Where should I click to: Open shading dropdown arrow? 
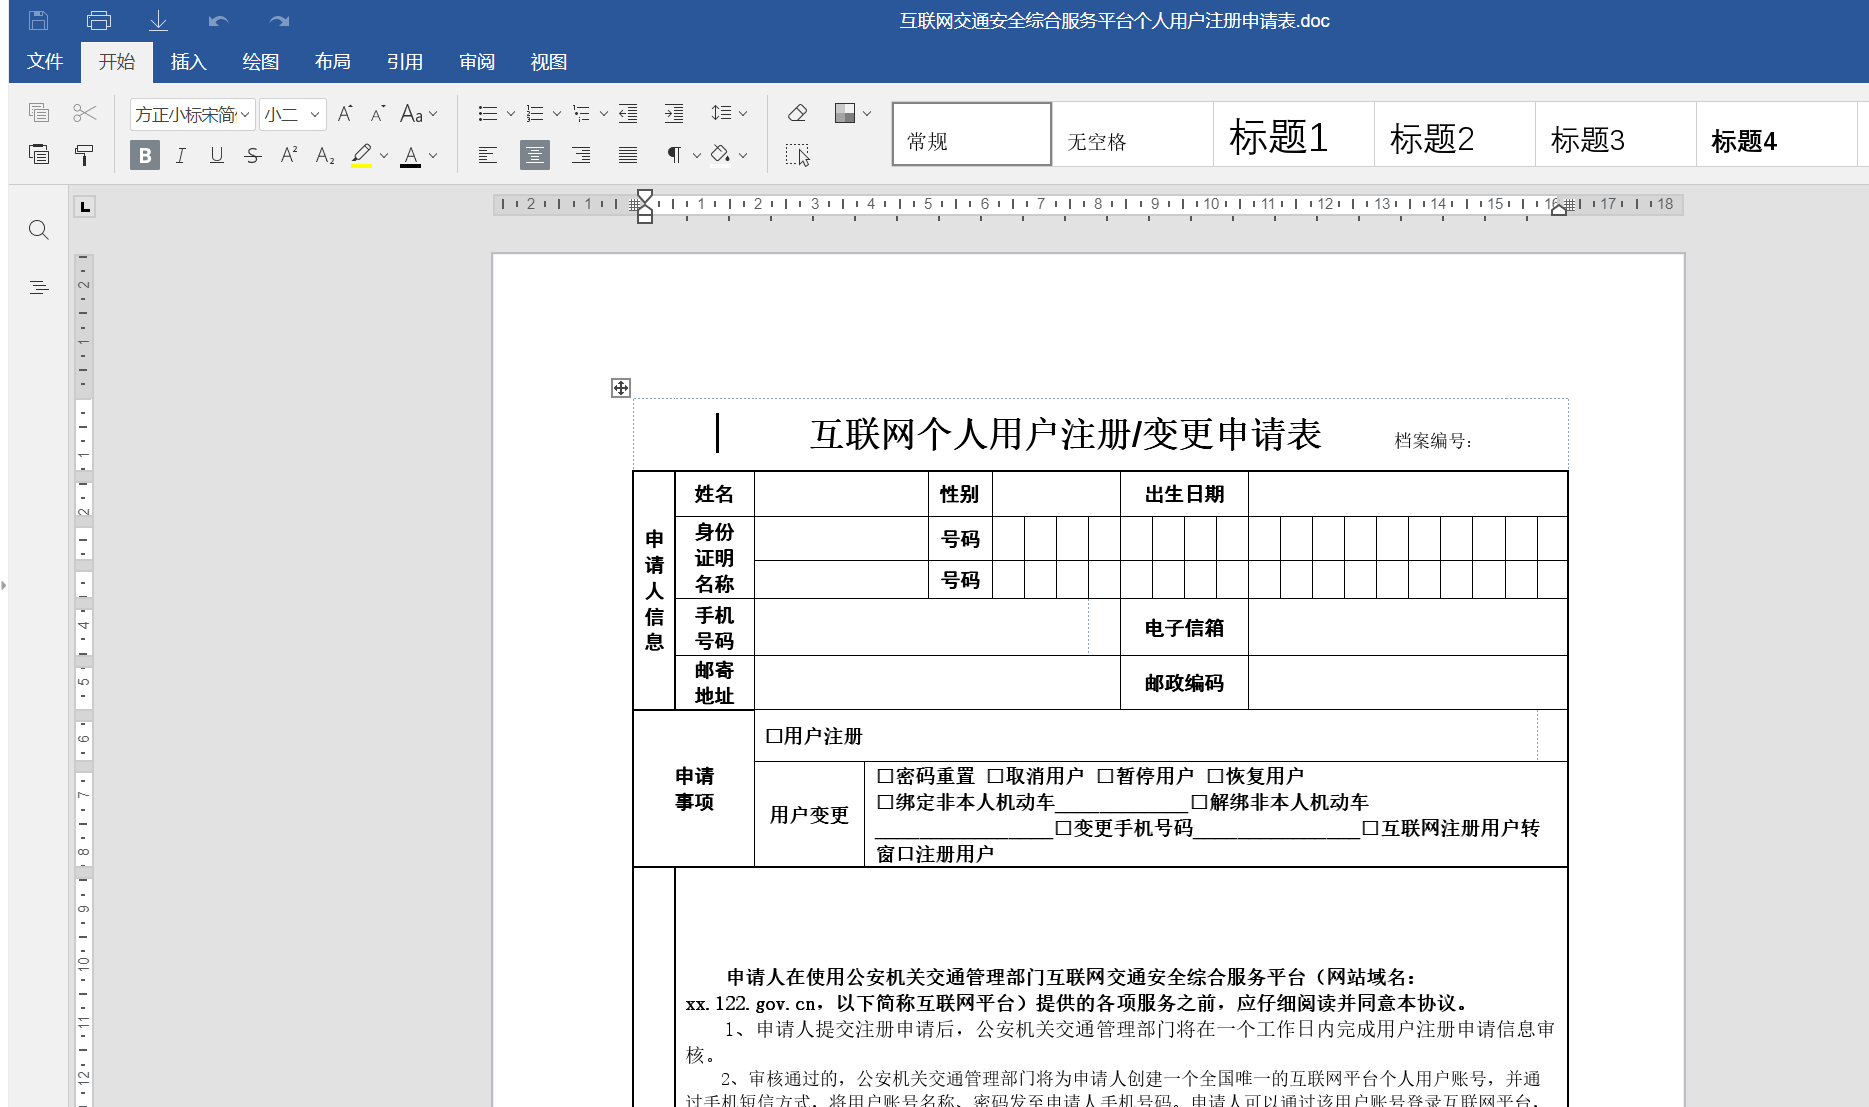[867, 113]
